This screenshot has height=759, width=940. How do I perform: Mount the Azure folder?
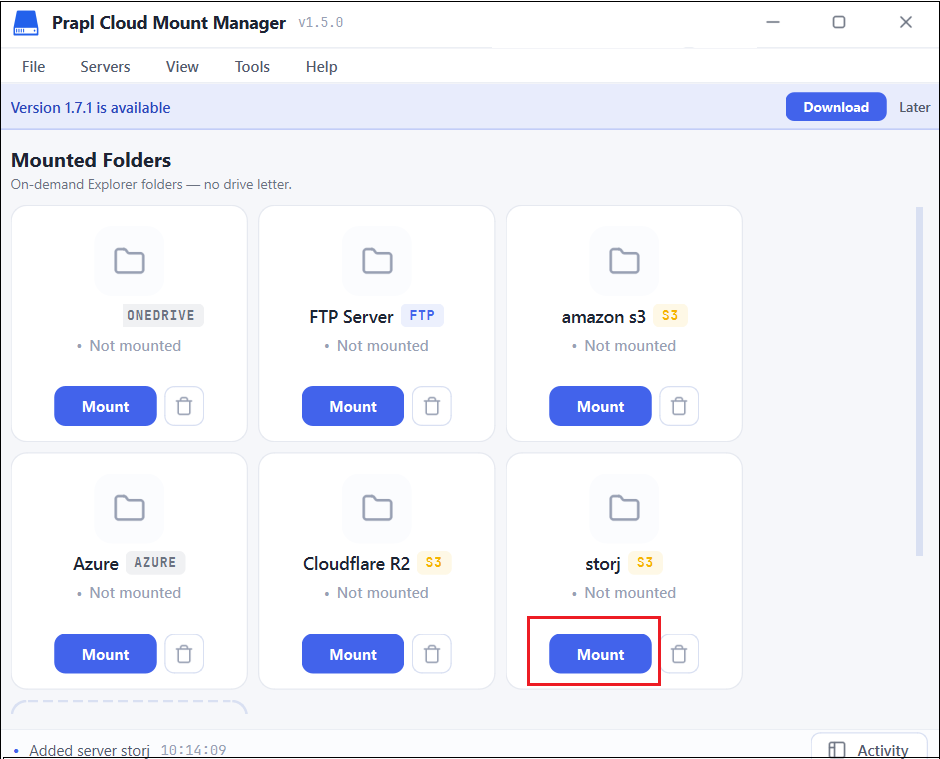[106, 653]
